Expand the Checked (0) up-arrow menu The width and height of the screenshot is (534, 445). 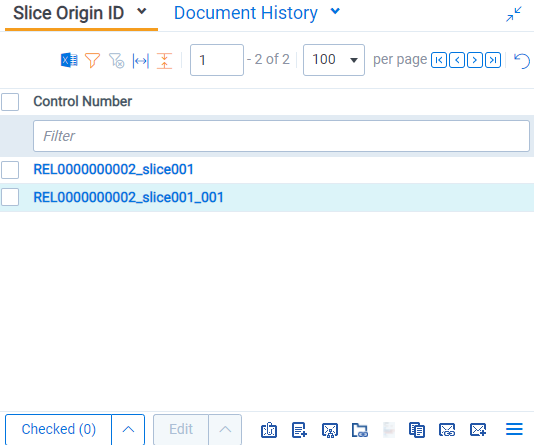128,429
